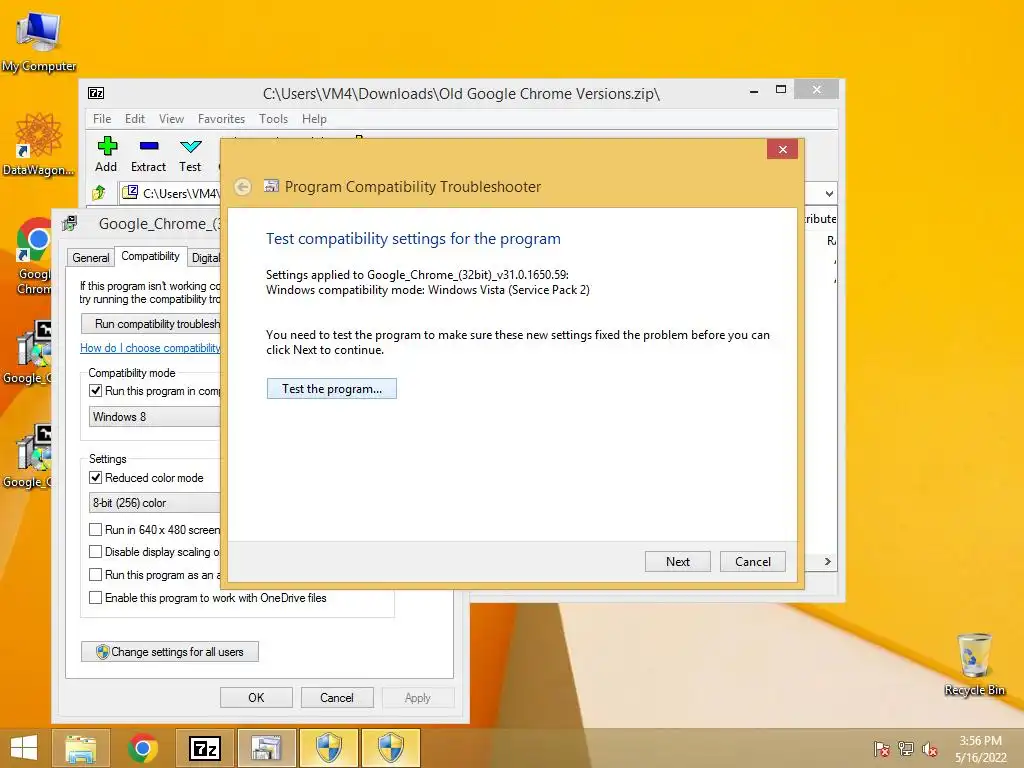
Task: Select the Google Chrome desktop shortcut
Action: click(x=34, y=256)
